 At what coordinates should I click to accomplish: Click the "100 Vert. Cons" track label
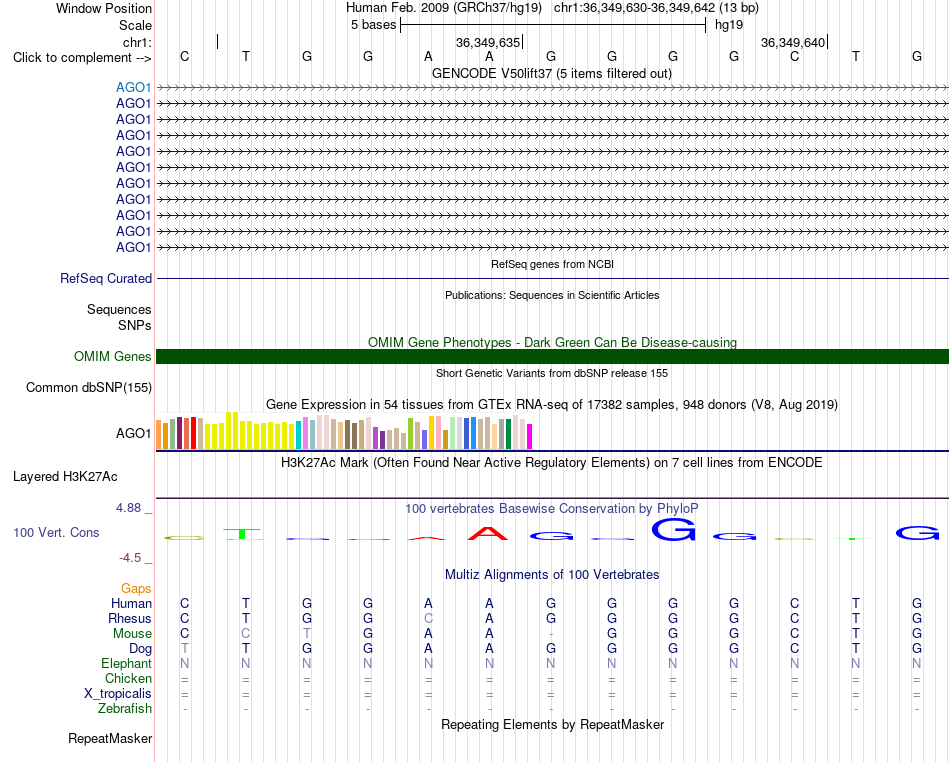(x=56, y=532)
